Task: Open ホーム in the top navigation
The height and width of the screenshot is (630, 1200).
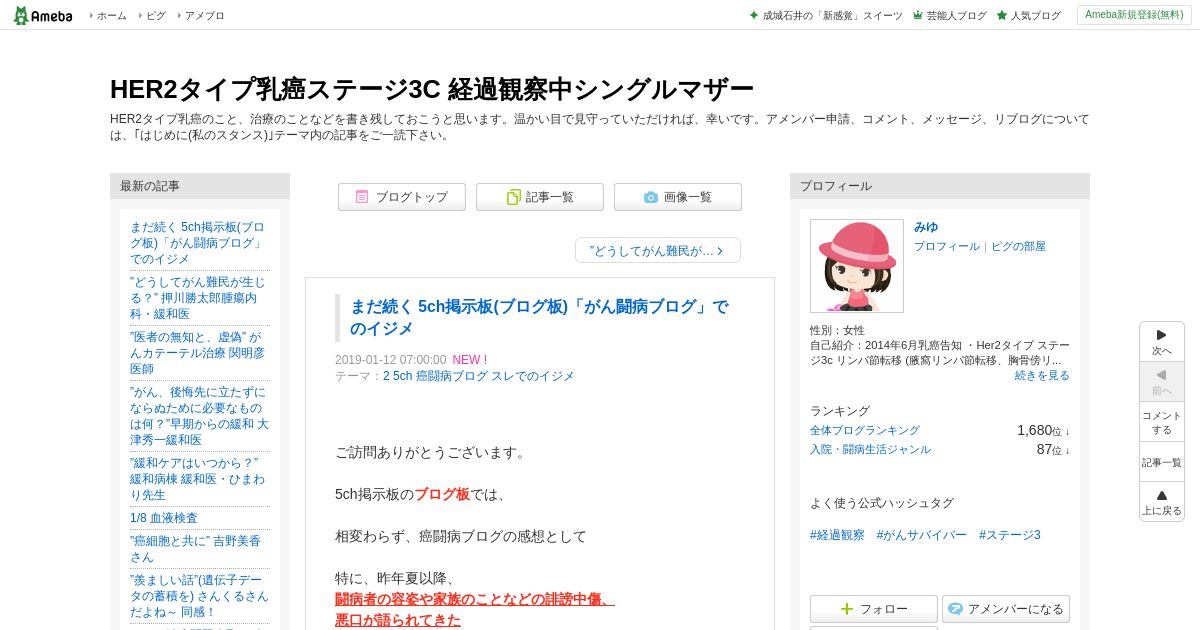Action: (x=111, y=16)
